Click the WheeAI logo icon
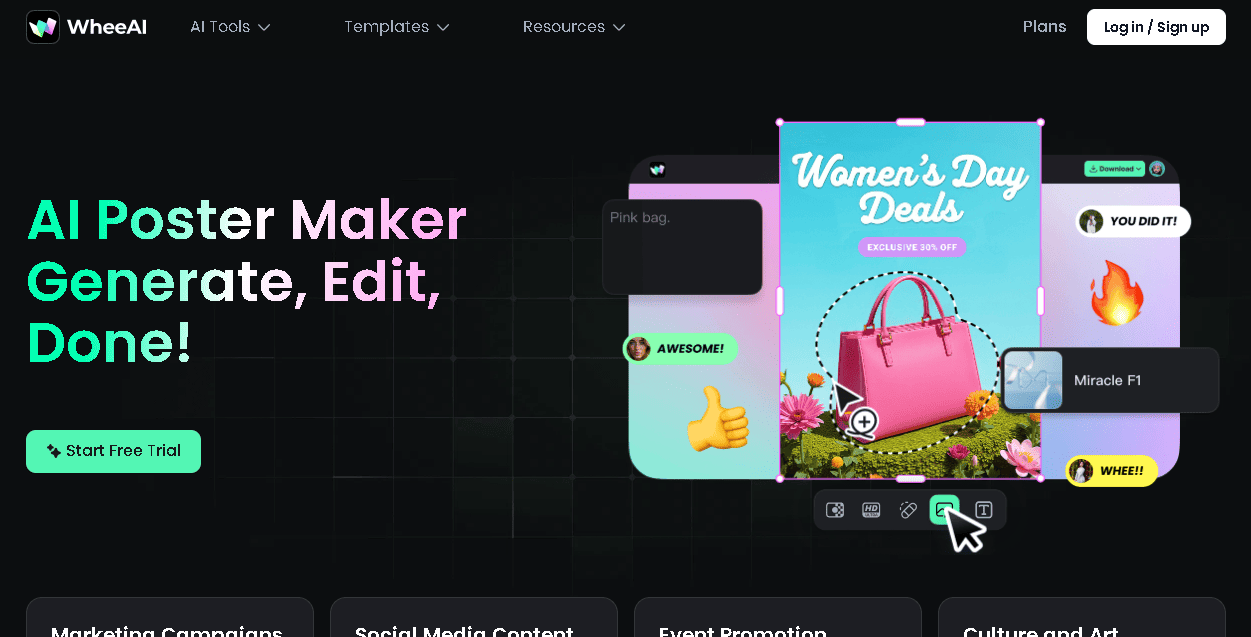 pos(43,27)
